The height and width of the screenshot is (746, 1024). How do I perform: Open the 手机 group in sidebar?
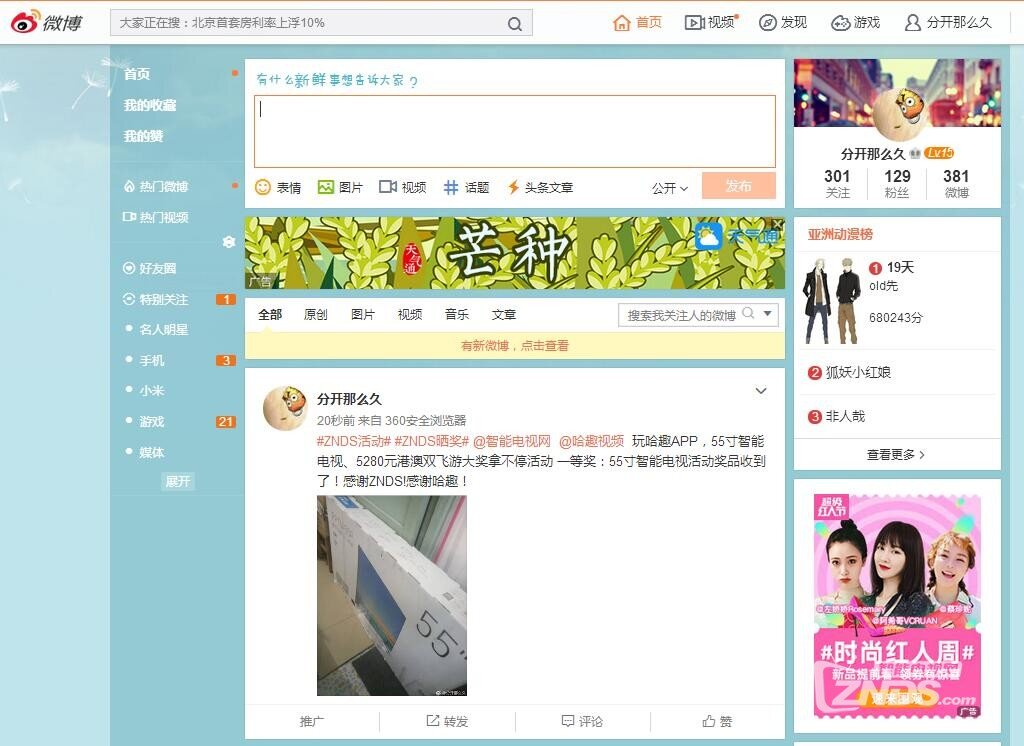[152, 360]
